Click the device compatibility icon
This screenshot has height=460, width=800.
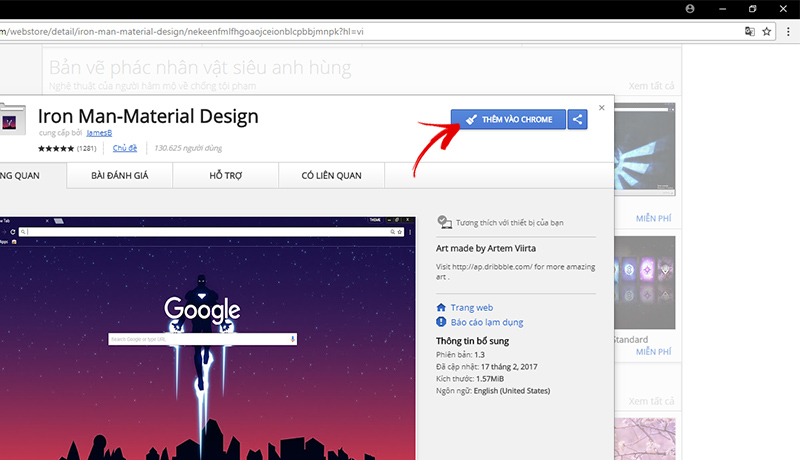coord(444,222)
